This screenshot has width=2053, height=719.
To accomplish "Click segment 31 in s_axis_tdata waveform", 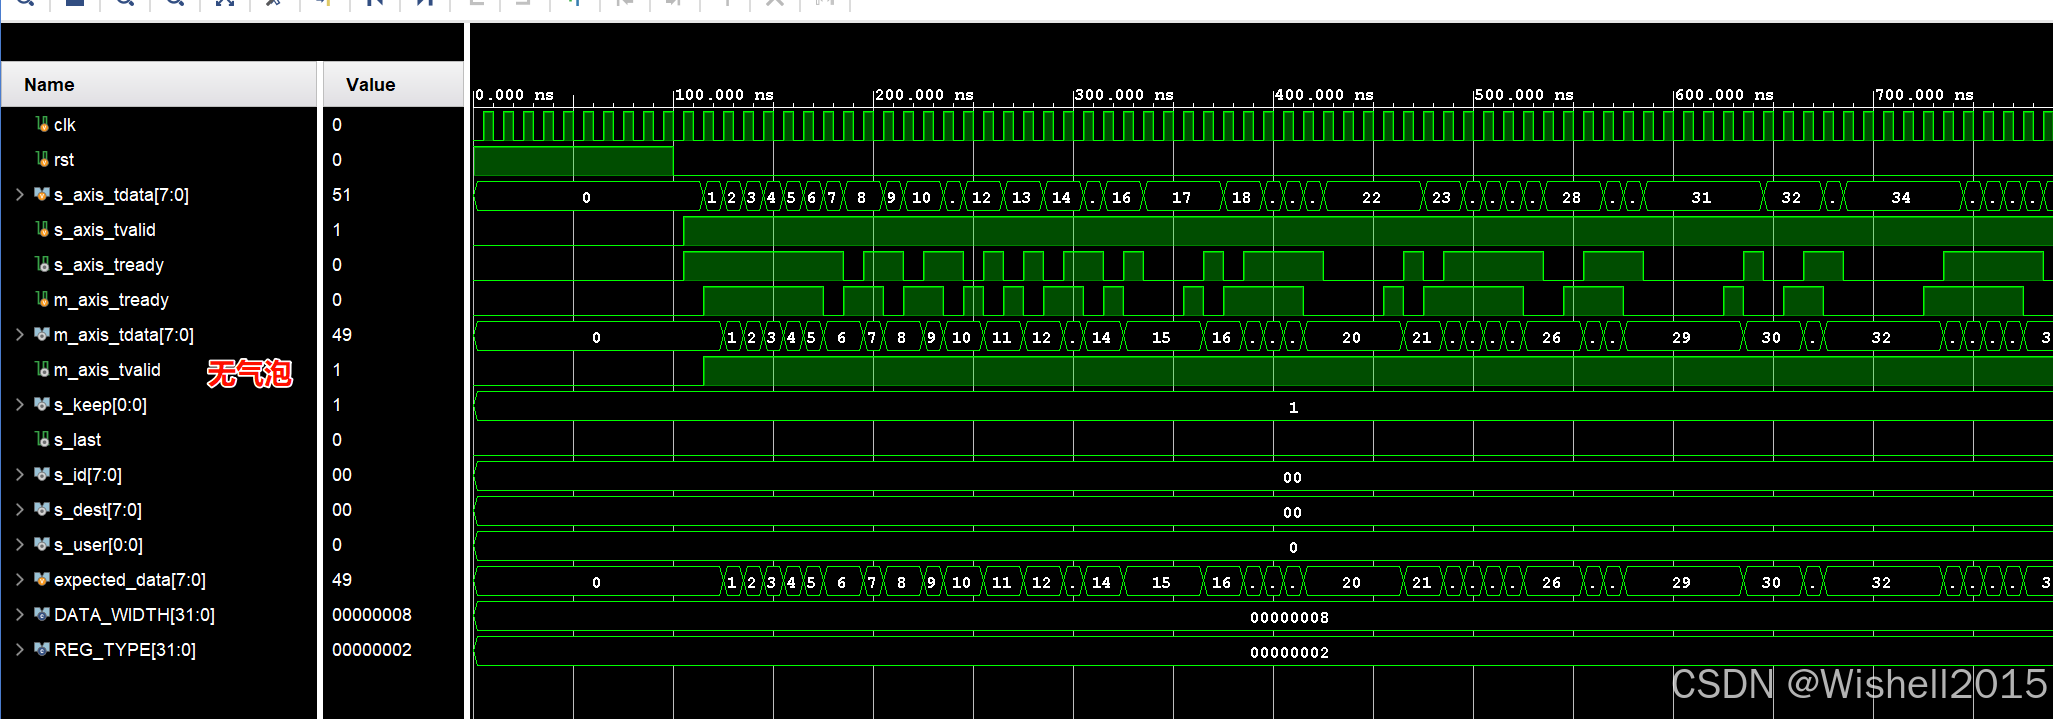I will (x=1702, y=197).
